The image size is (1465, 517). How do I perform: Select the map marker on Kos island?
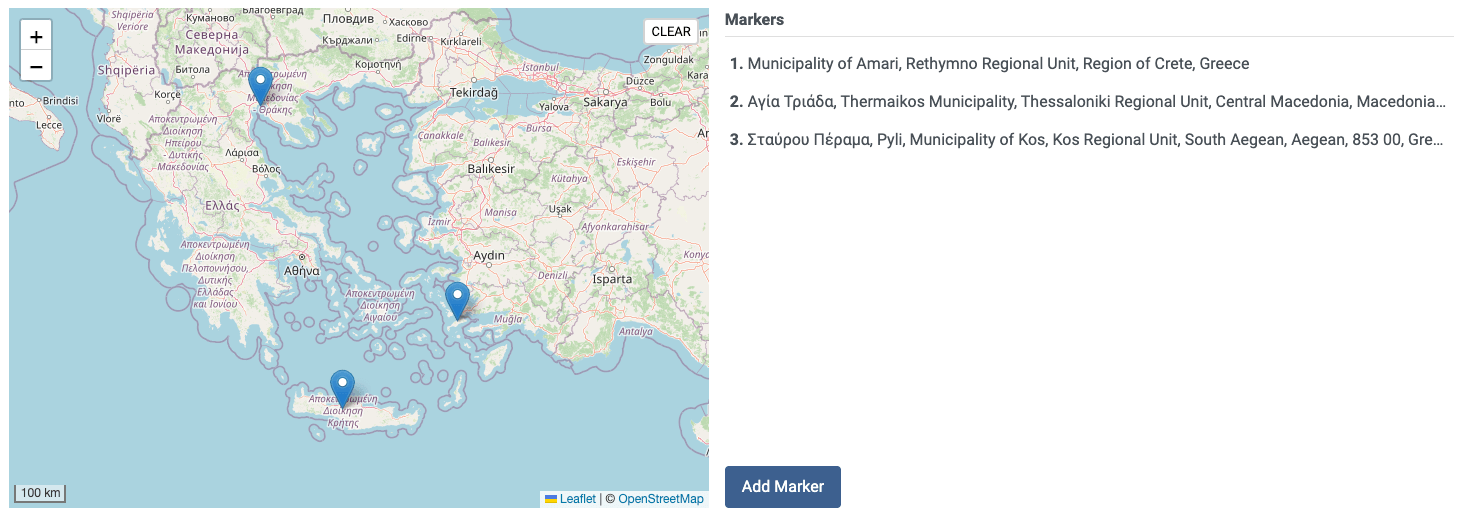coord(457,301)
